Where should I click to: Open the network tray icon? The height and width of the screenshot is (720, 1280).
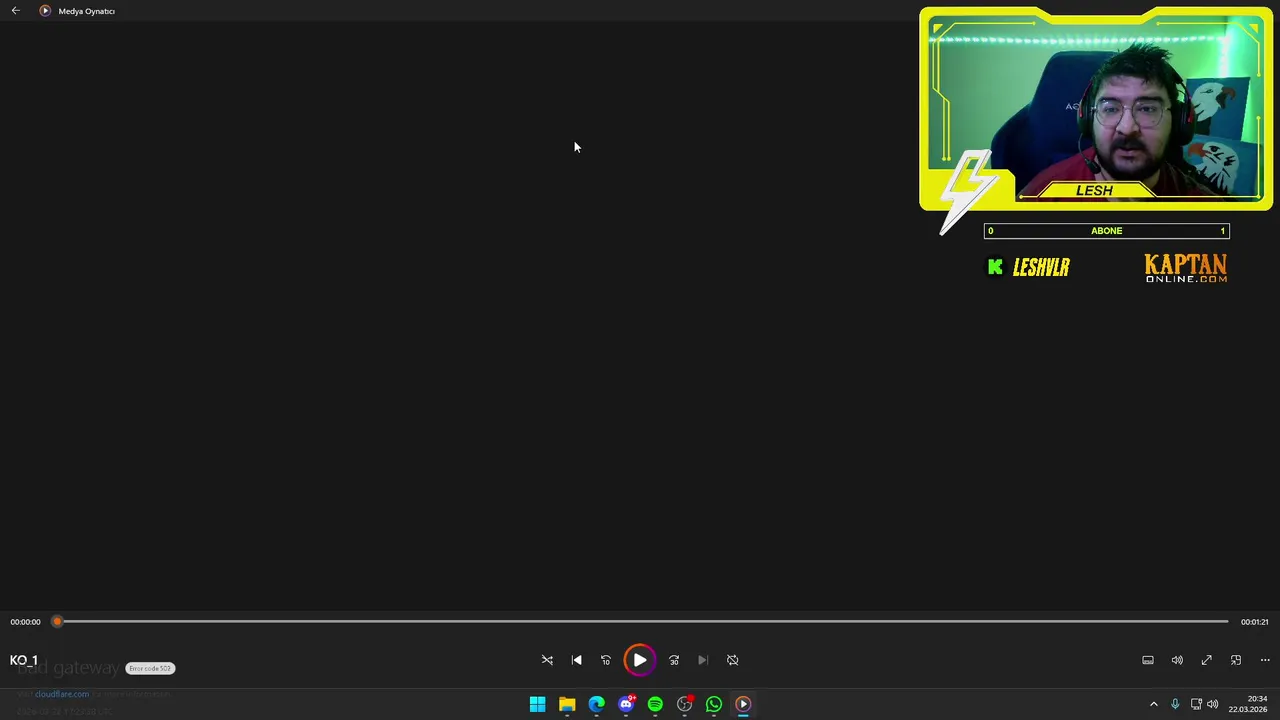(x=1196, y=704)
